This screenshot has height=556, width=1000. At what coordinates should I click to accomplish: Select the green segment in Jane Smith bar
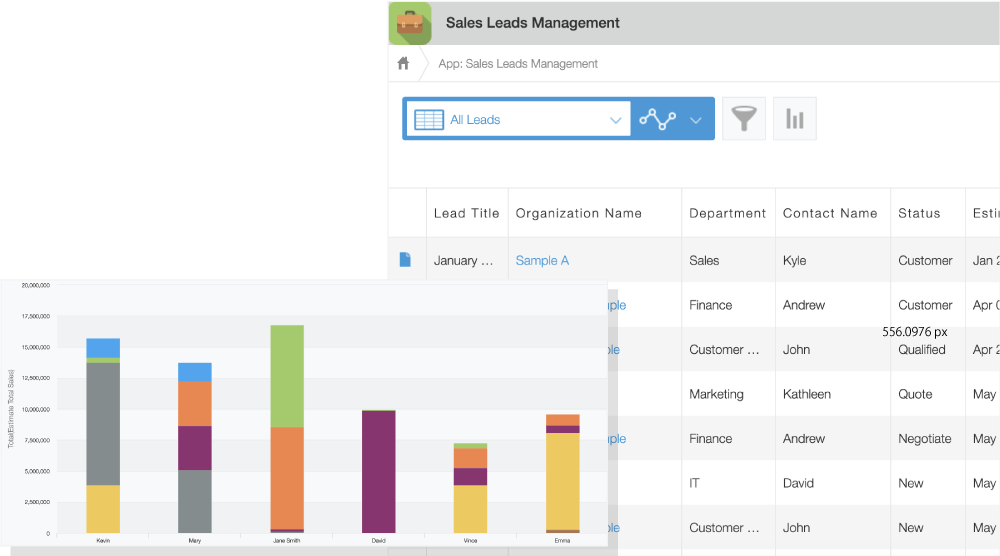(x=287, y=376)
